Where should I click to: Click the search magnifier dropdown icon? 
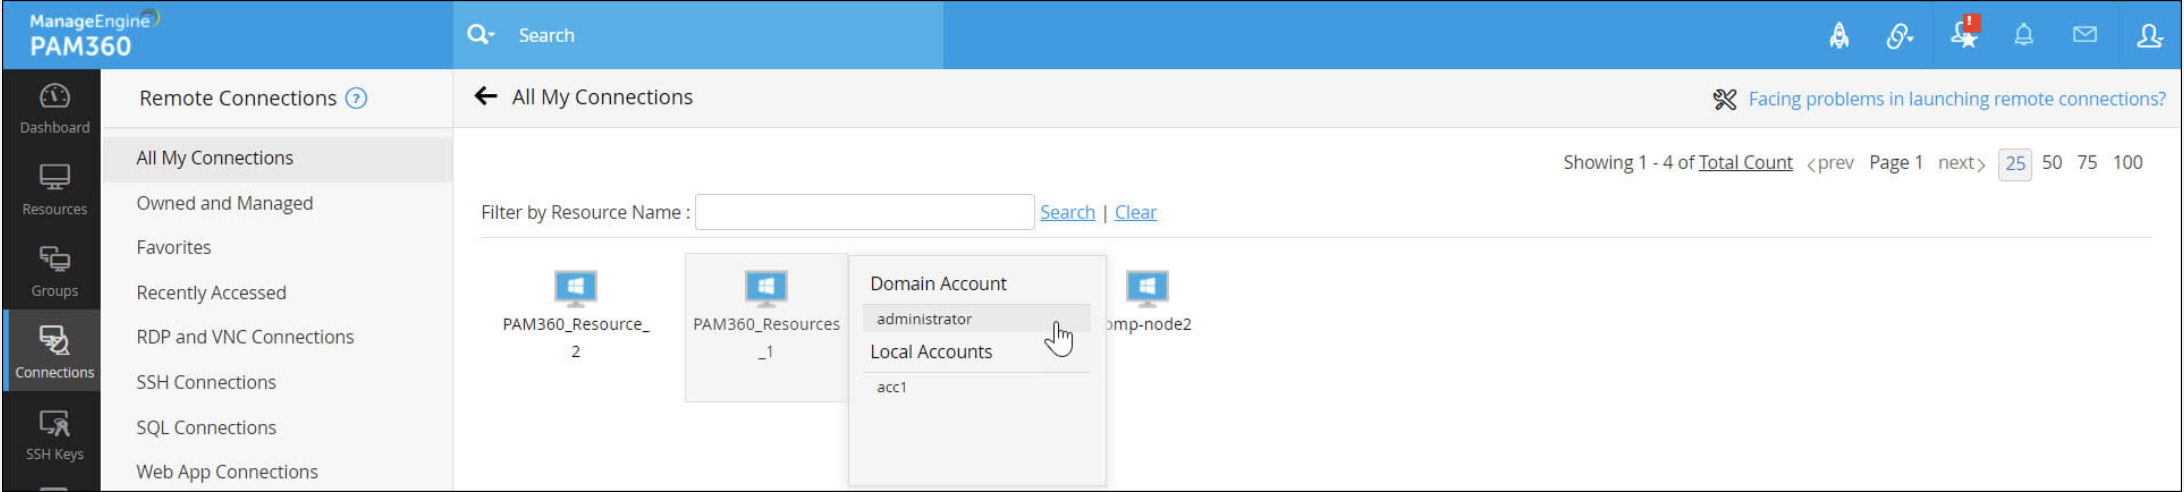(x=481, y=35)
